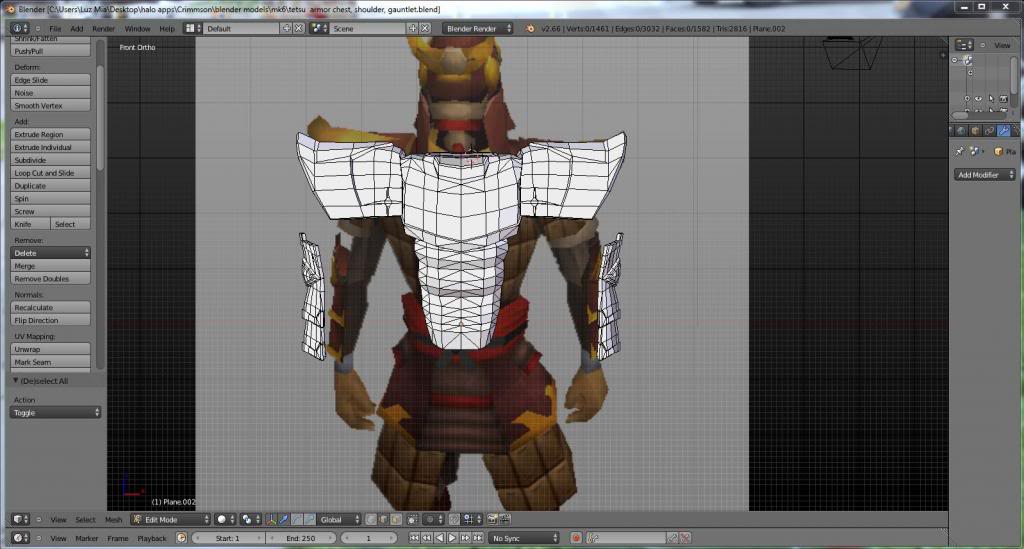The image size is (1024, 549).
Task: Enable edge select mode icon
Action: click(383, 520)
